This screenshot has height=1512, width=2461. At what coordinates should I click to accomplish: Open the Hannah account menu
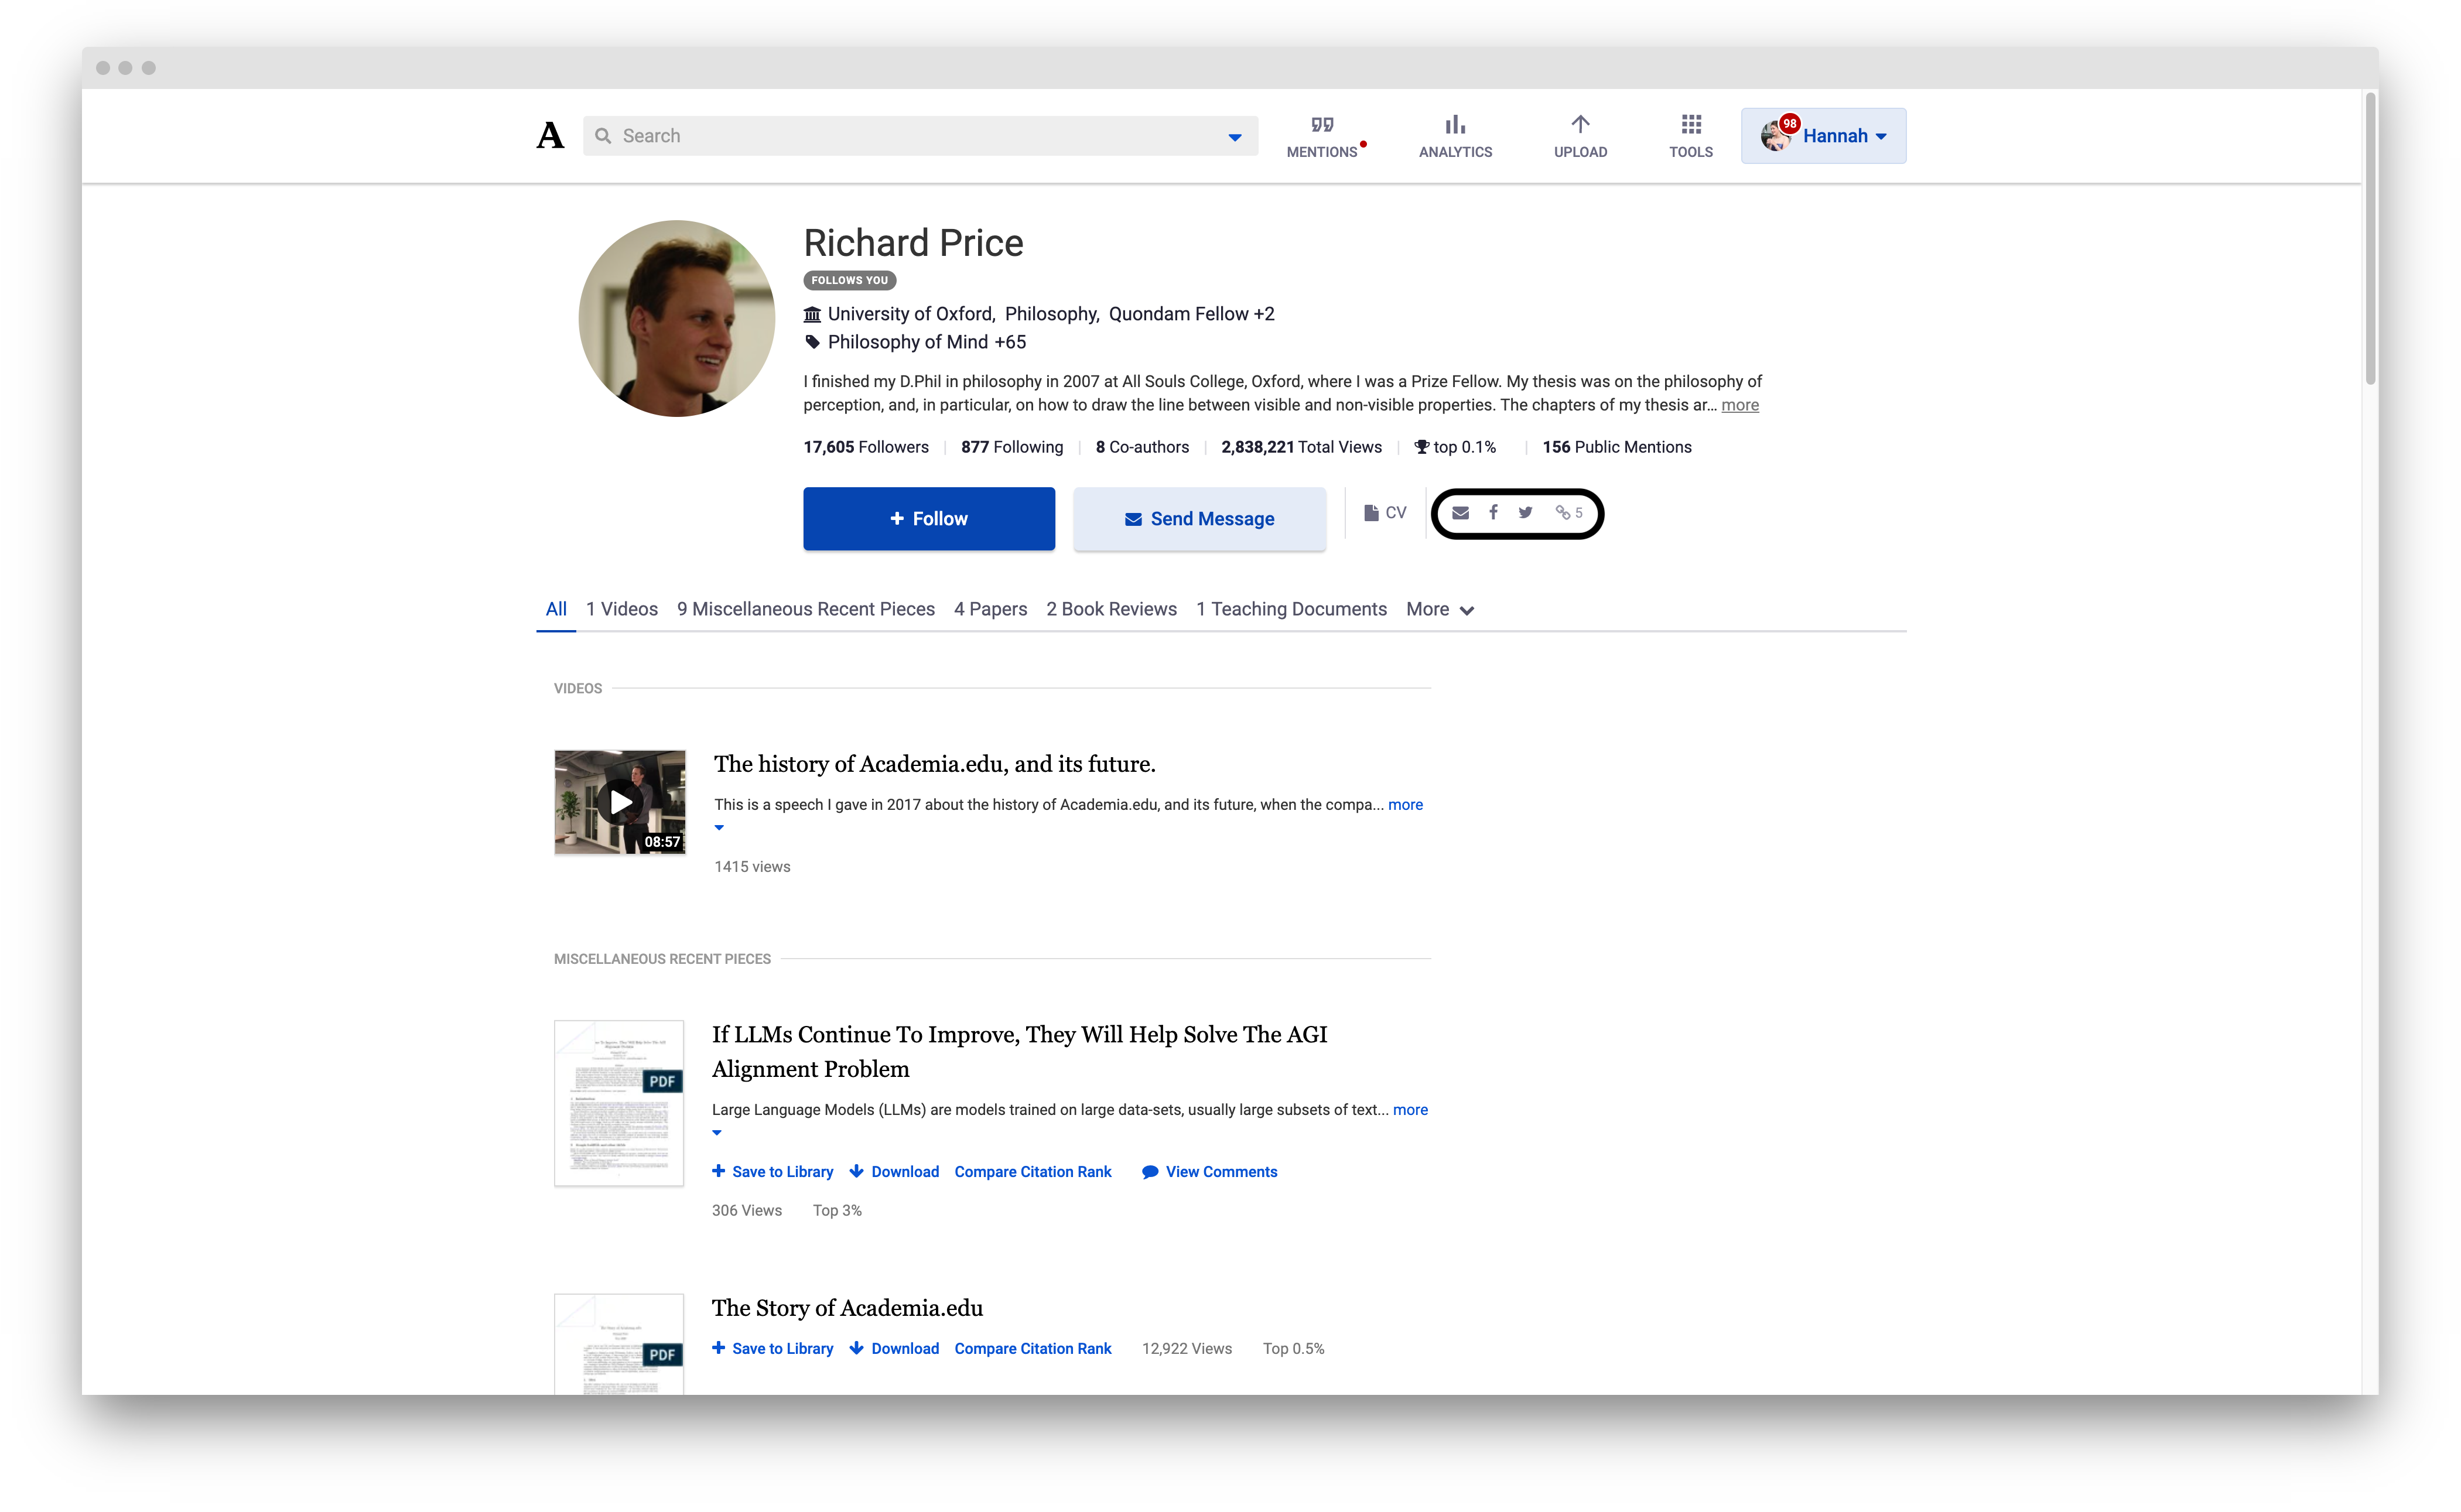point(1823,136)
